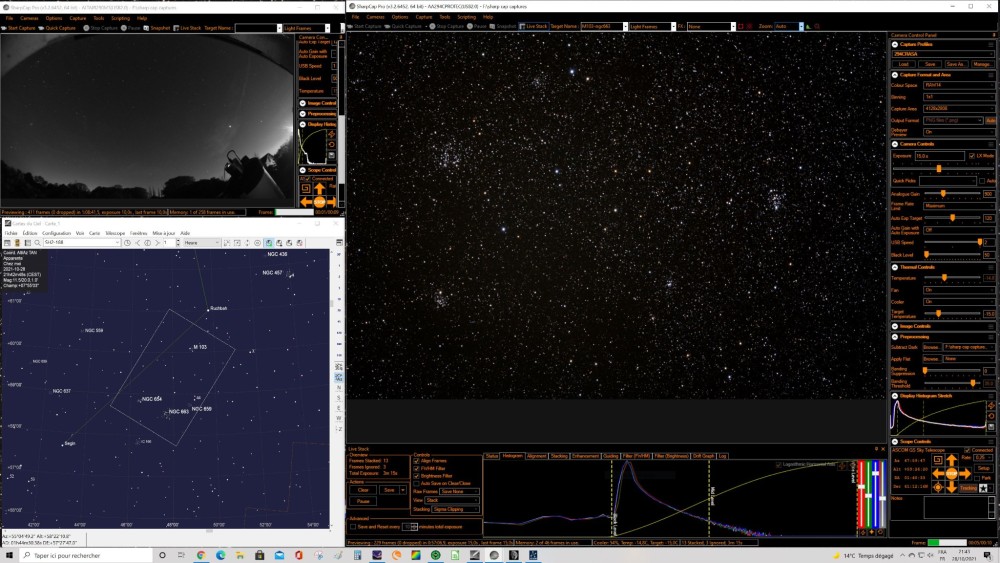This screenshot has height=563, width=1000.
Task: Toggle the FWHM Filter checkbox
Action: (x=416, y=469)
